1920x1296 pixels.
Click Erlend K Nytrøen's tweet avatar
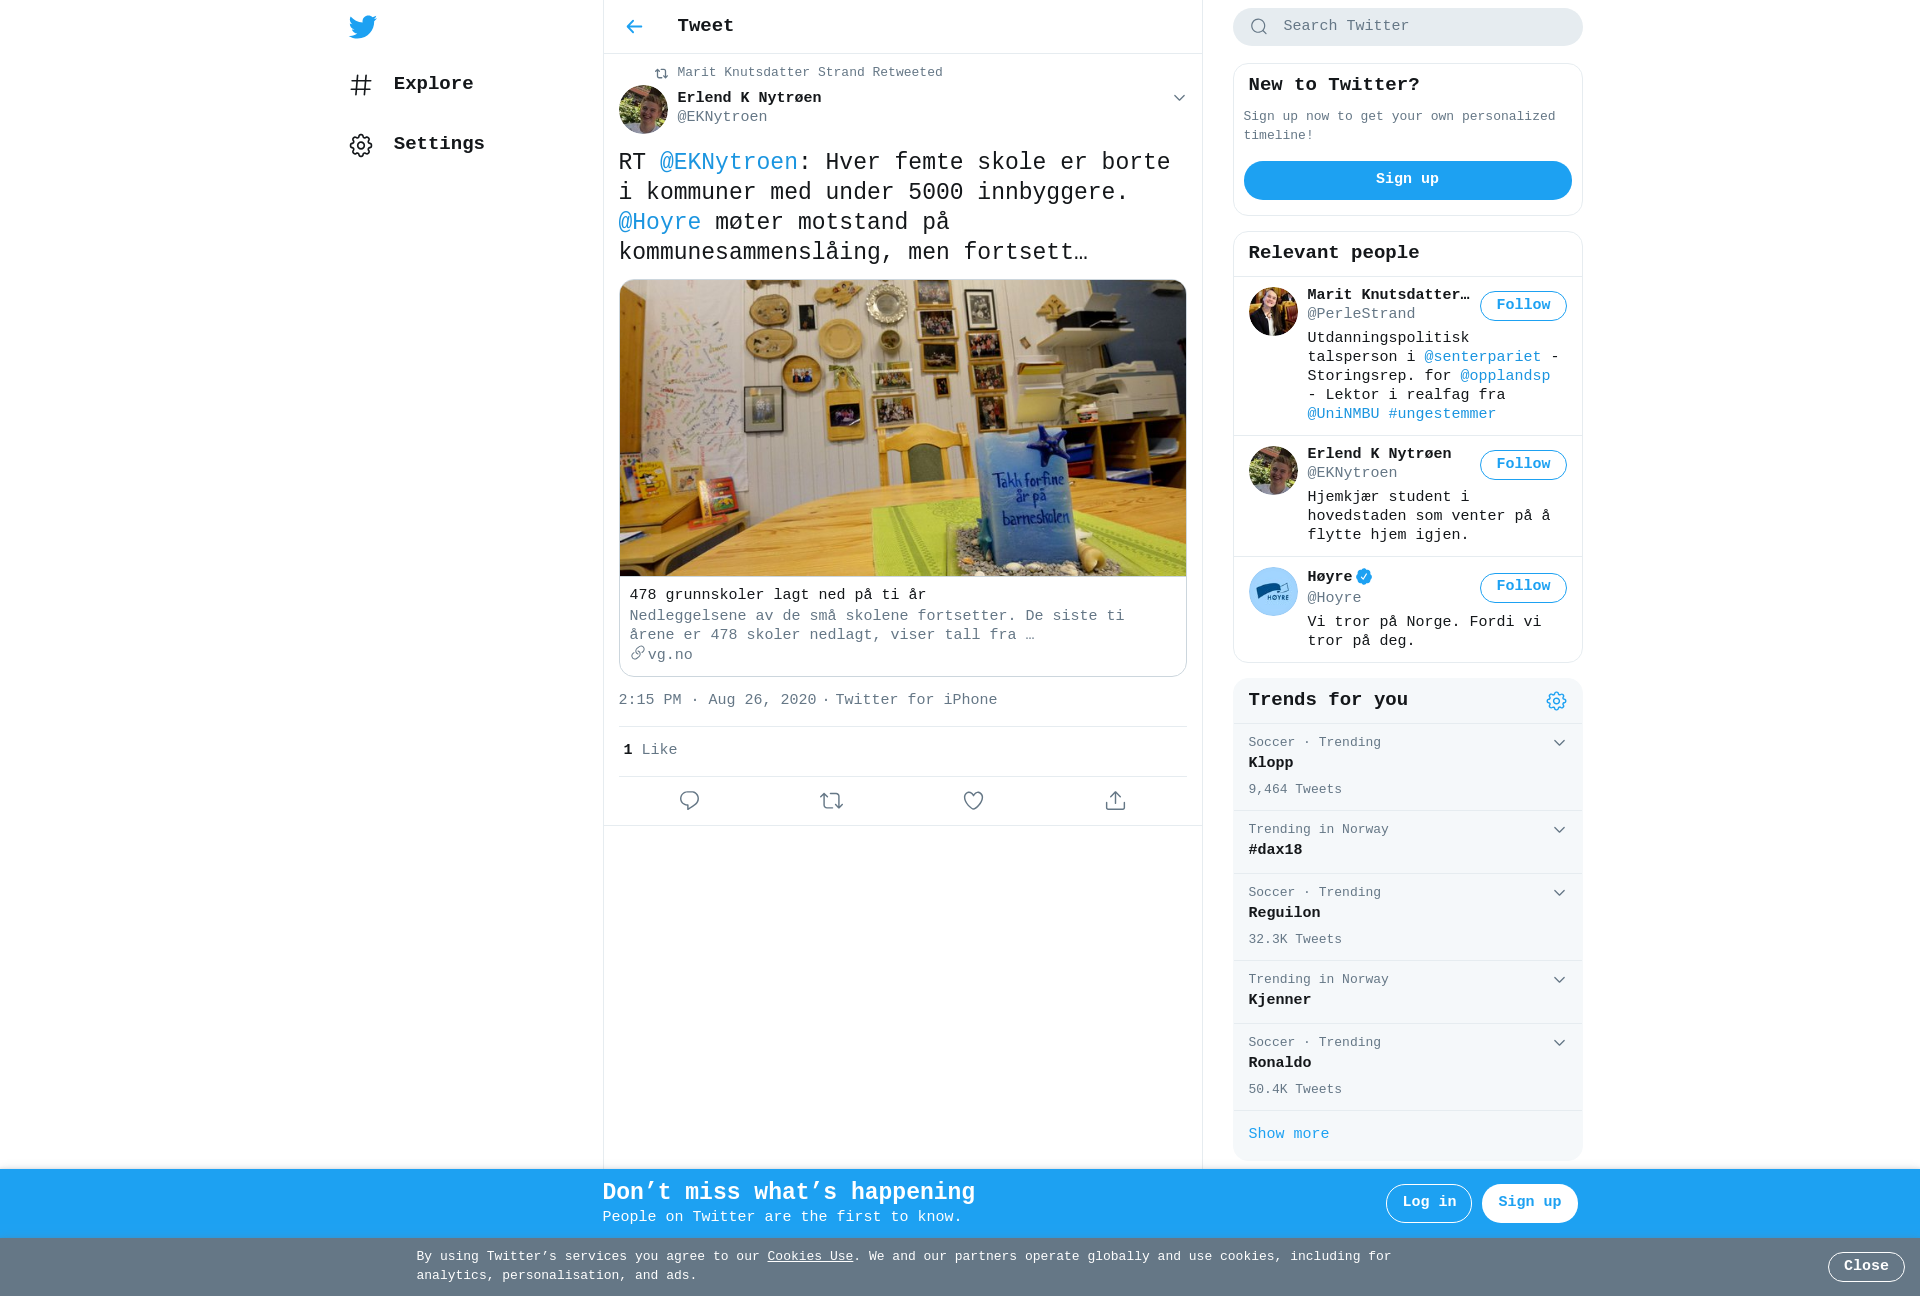(x=643, y=109)
